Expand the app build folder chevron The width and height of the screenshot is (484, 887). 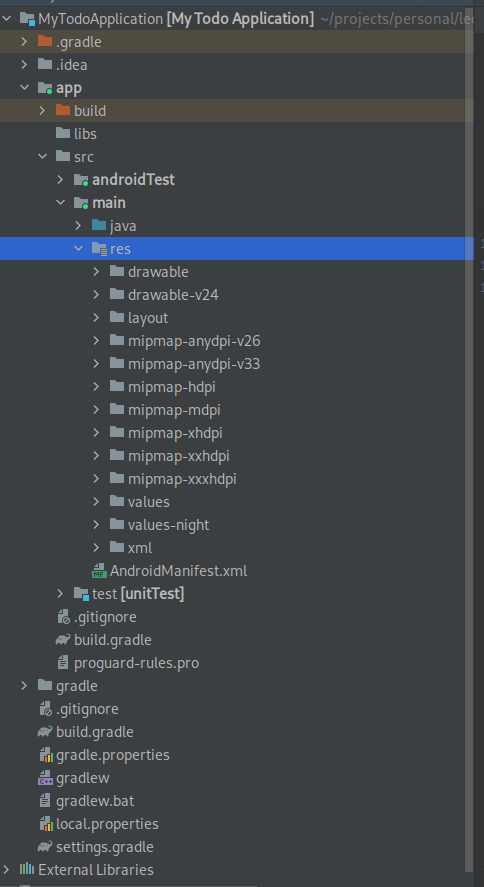pyautogui.click(x=42, y=111)
